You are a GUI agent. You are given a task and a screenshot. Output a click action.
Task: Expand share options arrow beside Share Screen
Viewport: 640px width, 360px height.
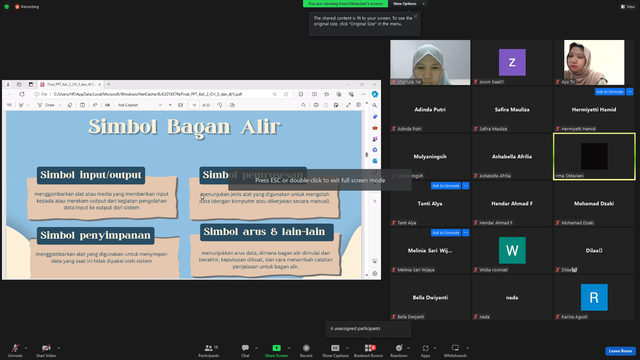click(x=289, y=348)
